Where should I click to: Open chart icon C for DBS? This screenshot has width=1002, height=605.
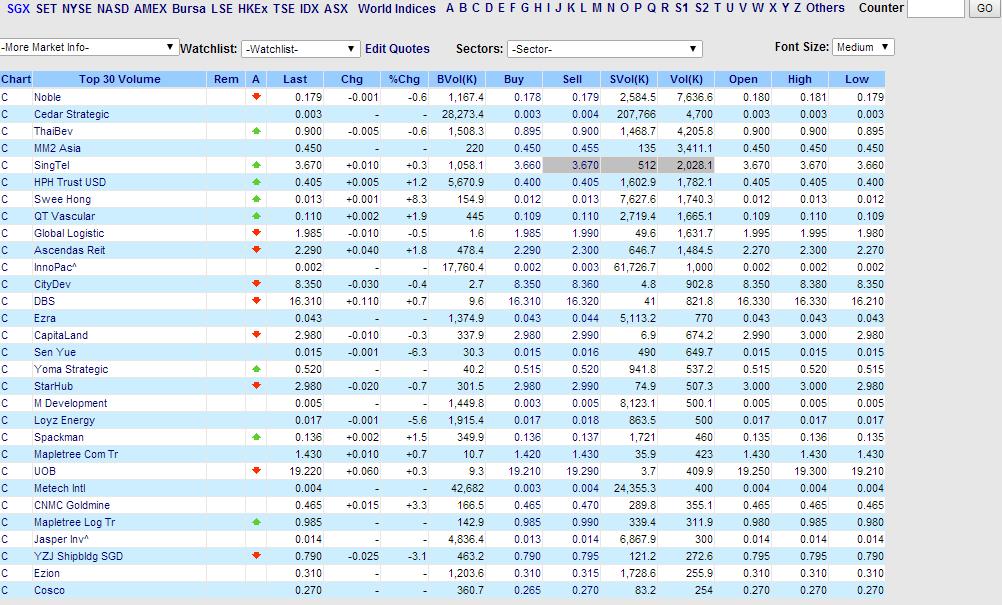tap(4, 302)
